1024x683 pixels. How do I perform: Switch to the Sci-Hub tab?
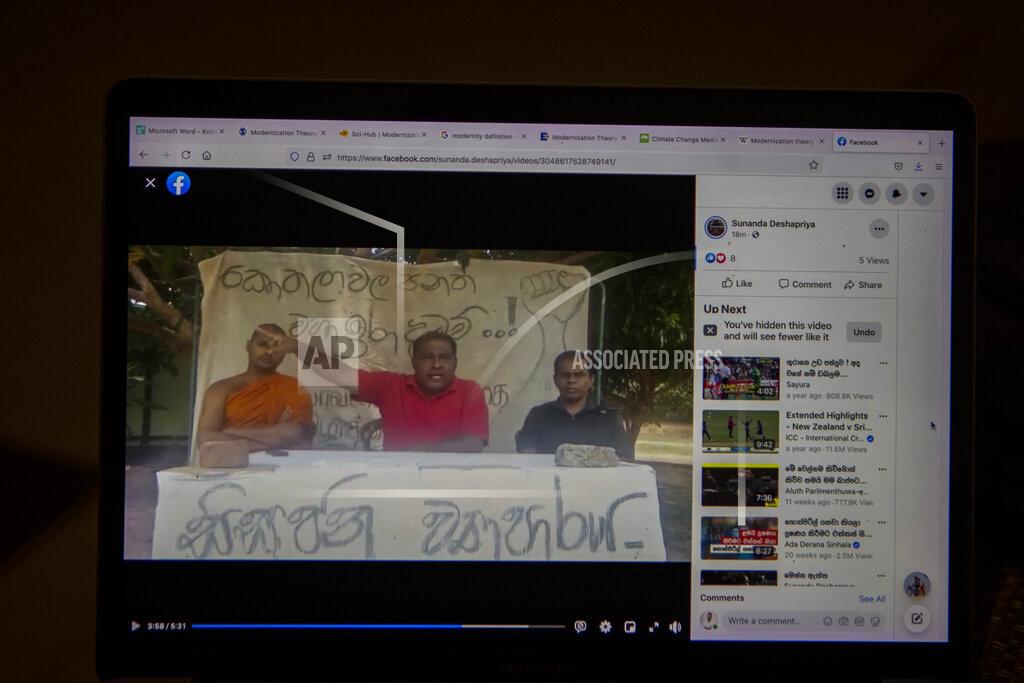tap(383, 134)
